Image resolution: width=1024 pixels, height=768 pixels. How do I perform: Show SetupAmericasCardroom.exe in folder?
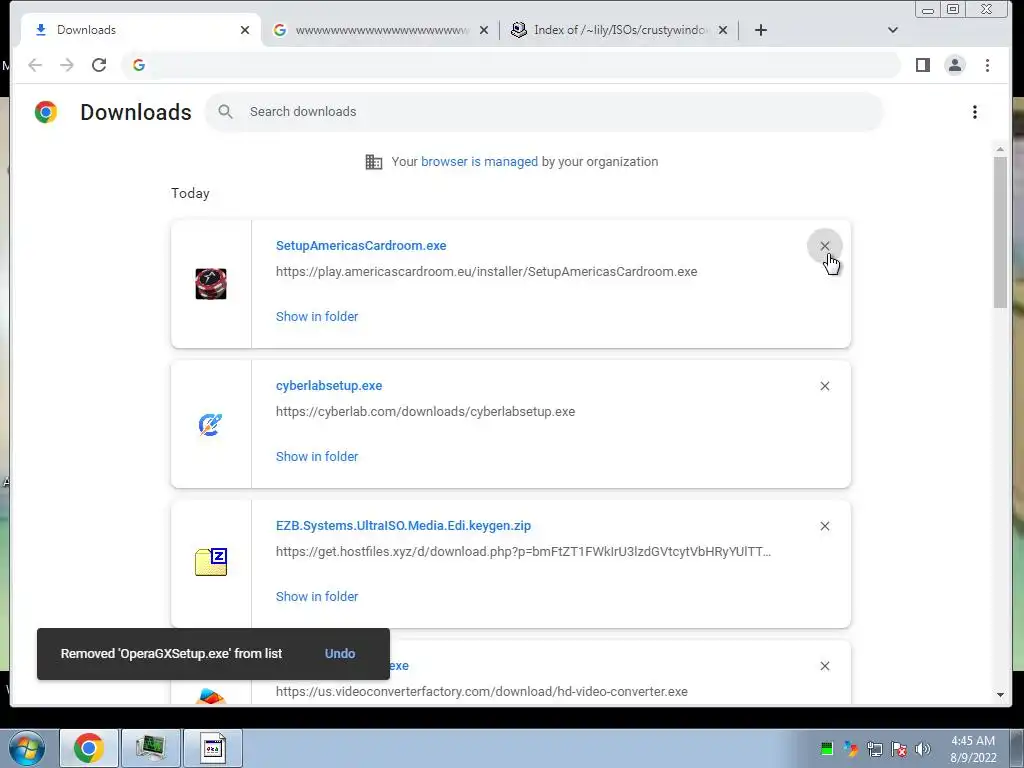coord(317,316)
